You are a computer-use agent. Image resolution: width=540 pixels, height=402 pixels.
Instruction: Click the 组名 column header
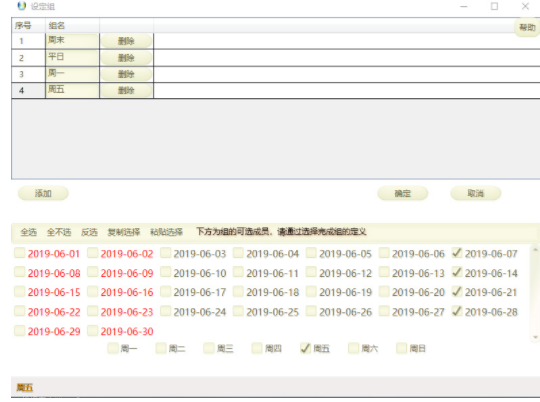(72, 25)
